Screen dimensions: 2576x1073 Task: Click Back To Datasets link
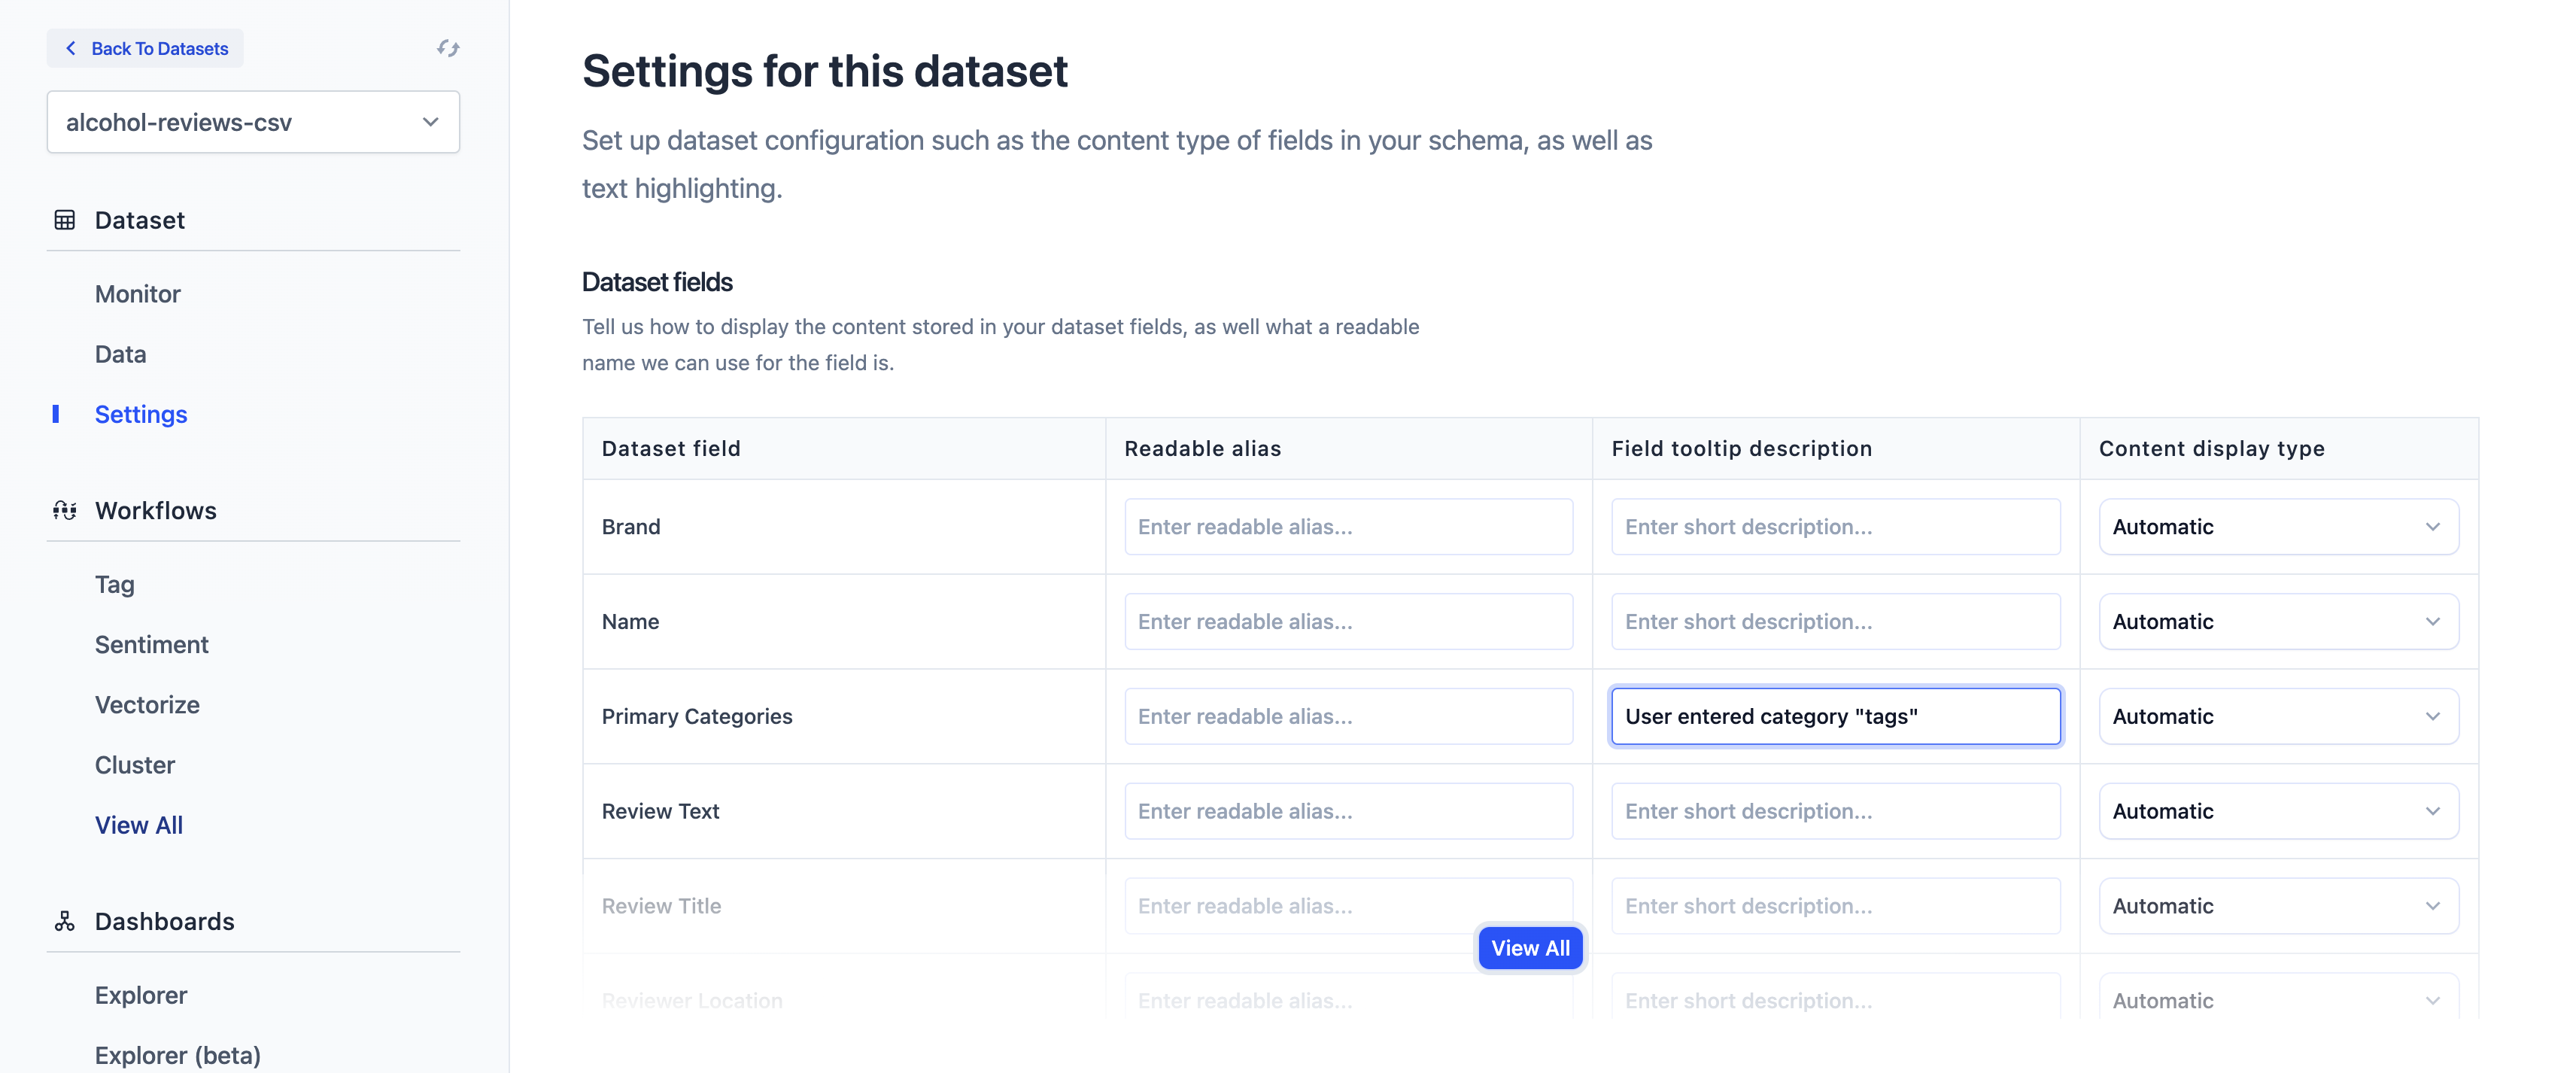[159, 48]
